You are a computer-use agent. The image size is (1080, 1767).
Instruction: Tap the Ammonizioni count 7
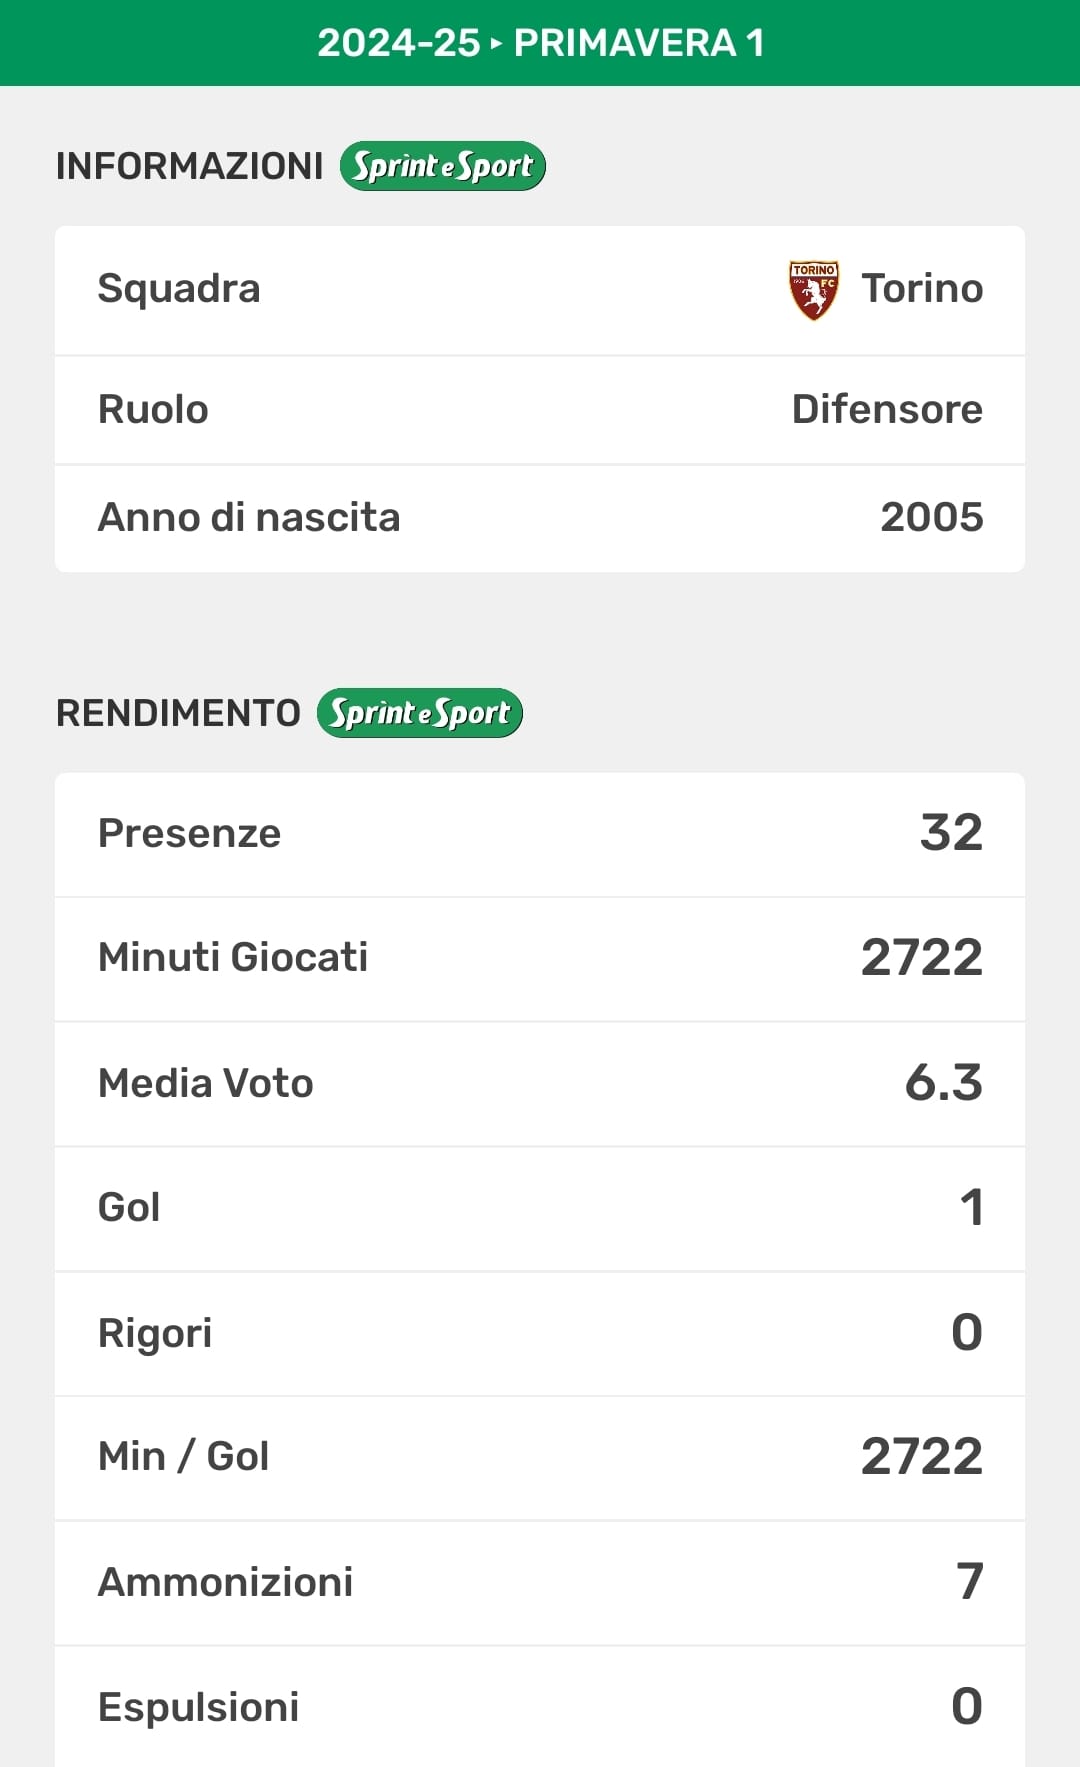click(969, 1582)
